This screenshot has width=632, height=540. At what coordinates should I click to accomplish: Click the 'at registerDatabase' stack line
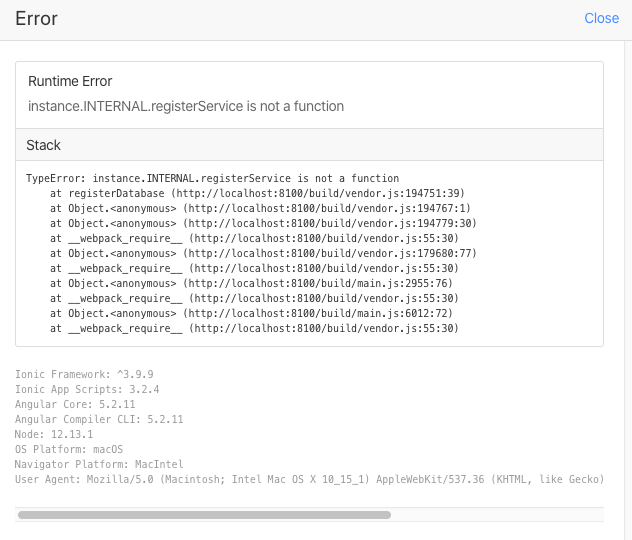click(x=257, y=193)
